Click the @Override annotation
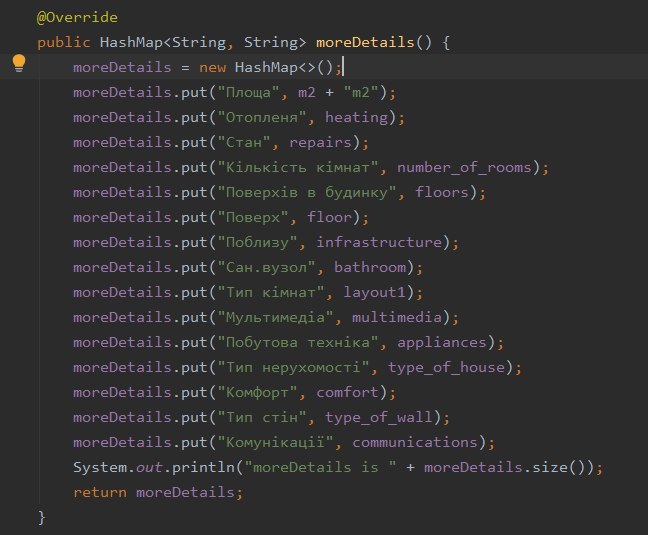Screen dimensions: 648x535 77,17
